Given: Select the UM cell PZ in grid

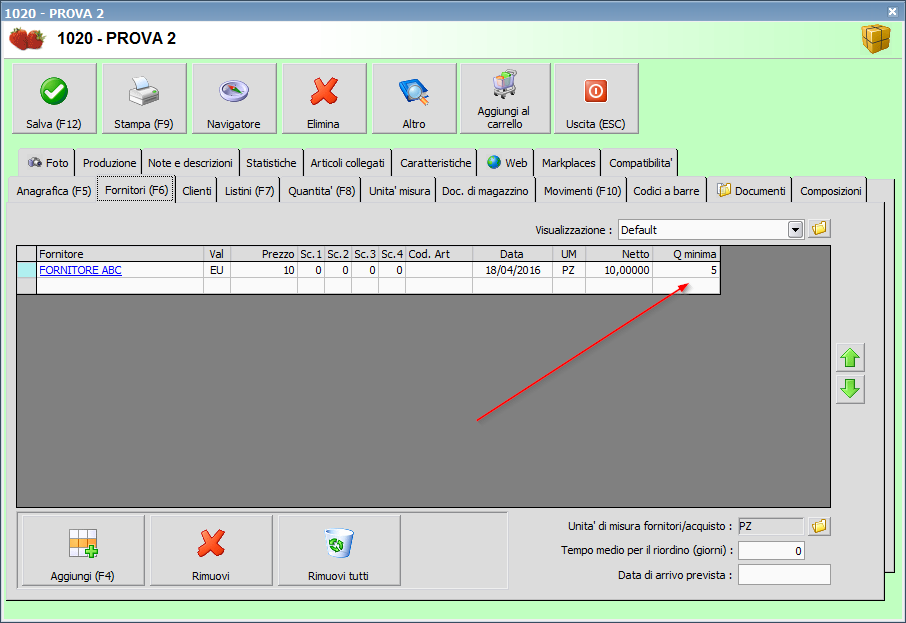Looking at the screenshot, I should pyautogui.click(x=569, y=270).
